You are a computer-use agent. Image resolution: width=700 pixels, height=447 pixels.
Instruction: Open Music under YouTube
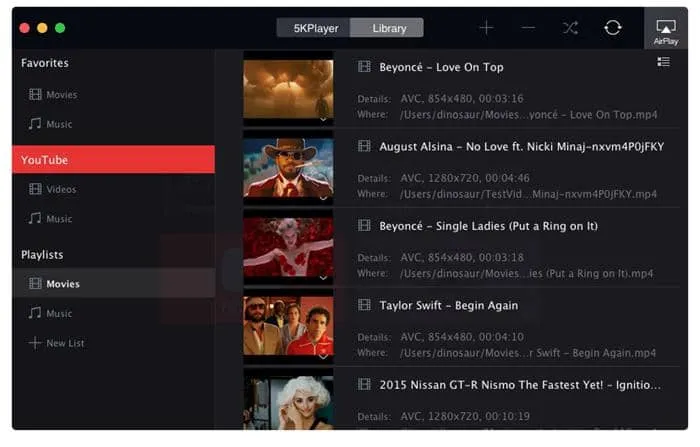coord(50,219)
